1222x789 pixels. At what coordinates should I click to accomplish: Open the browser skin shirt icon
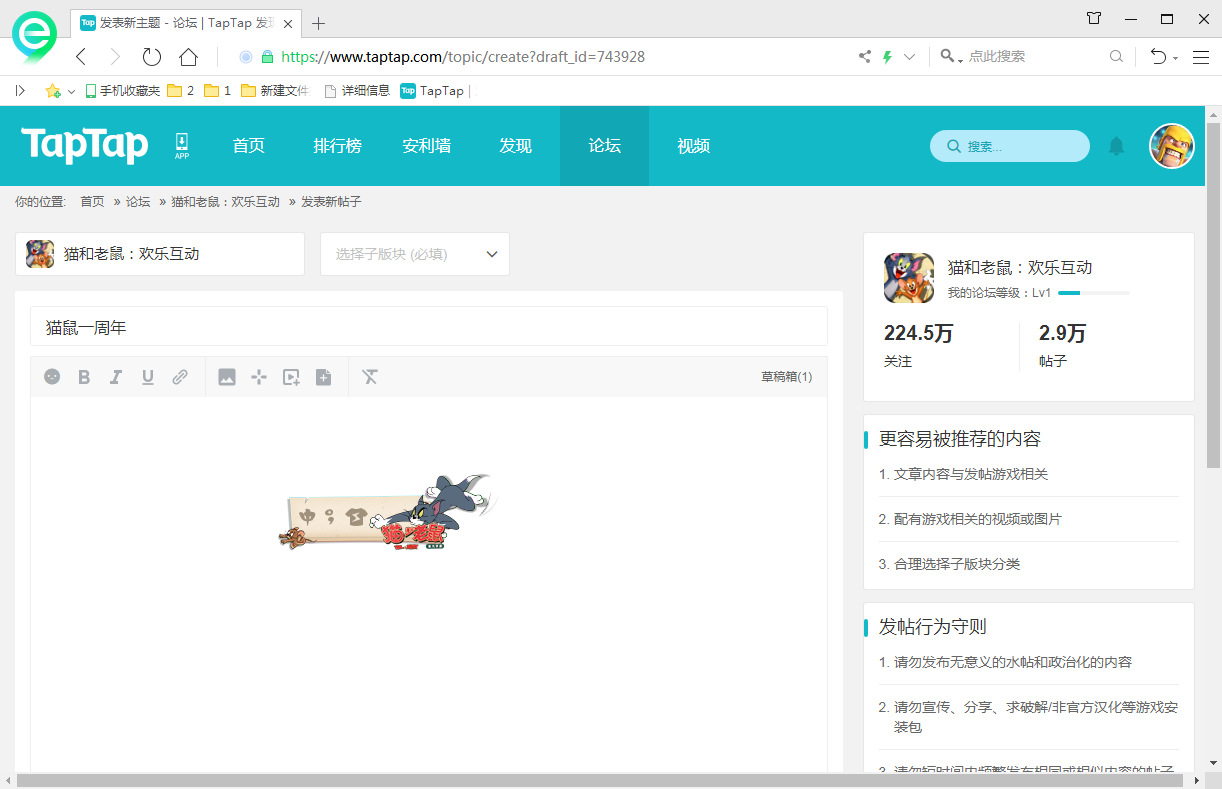pos(1094,18)
